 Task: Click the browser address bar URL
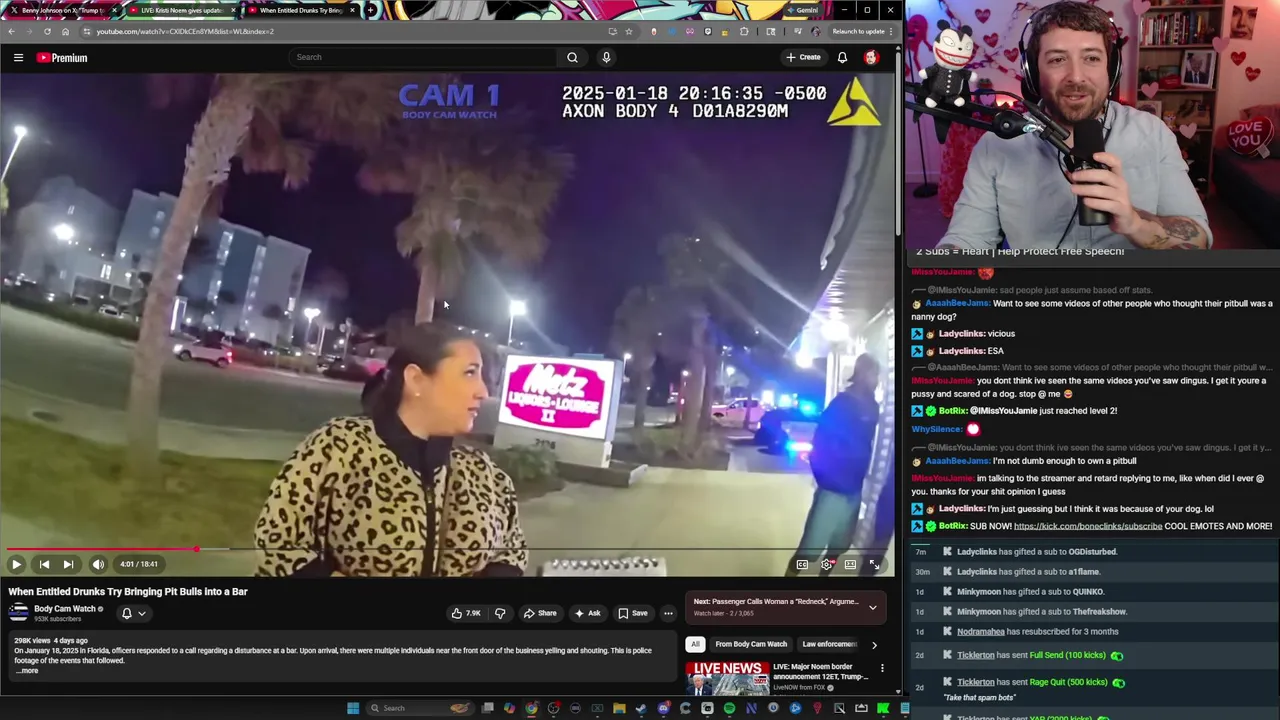185,31
